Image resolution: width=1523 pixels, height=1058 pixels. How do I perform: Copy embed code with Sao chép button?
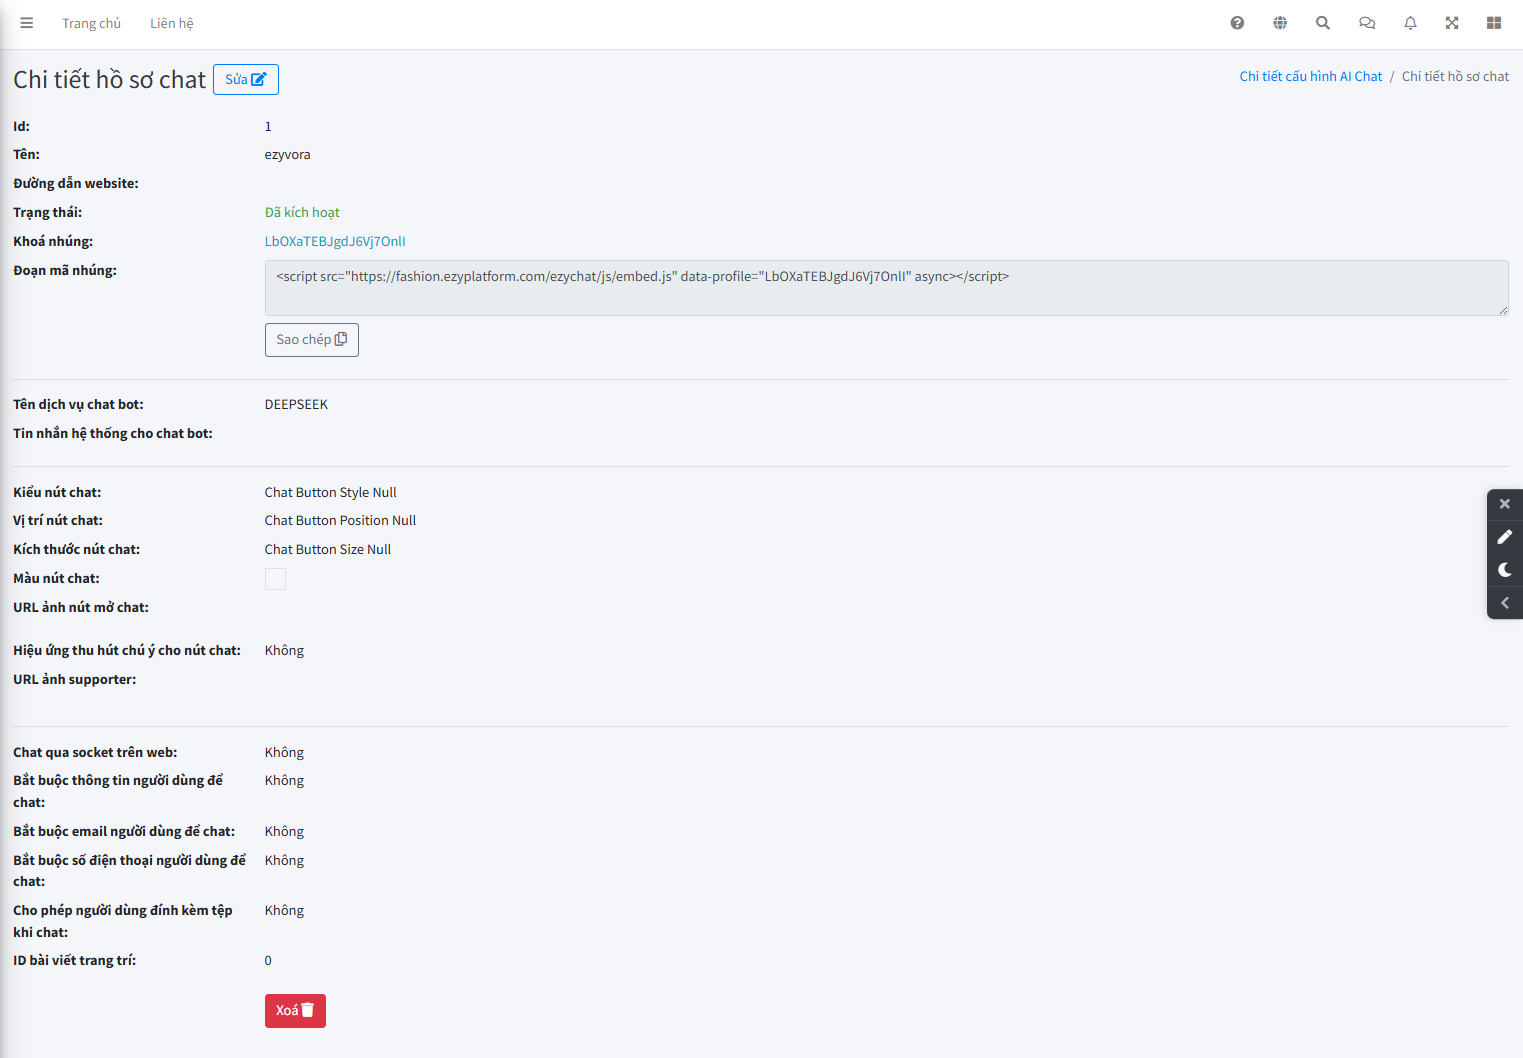(312, 340)
